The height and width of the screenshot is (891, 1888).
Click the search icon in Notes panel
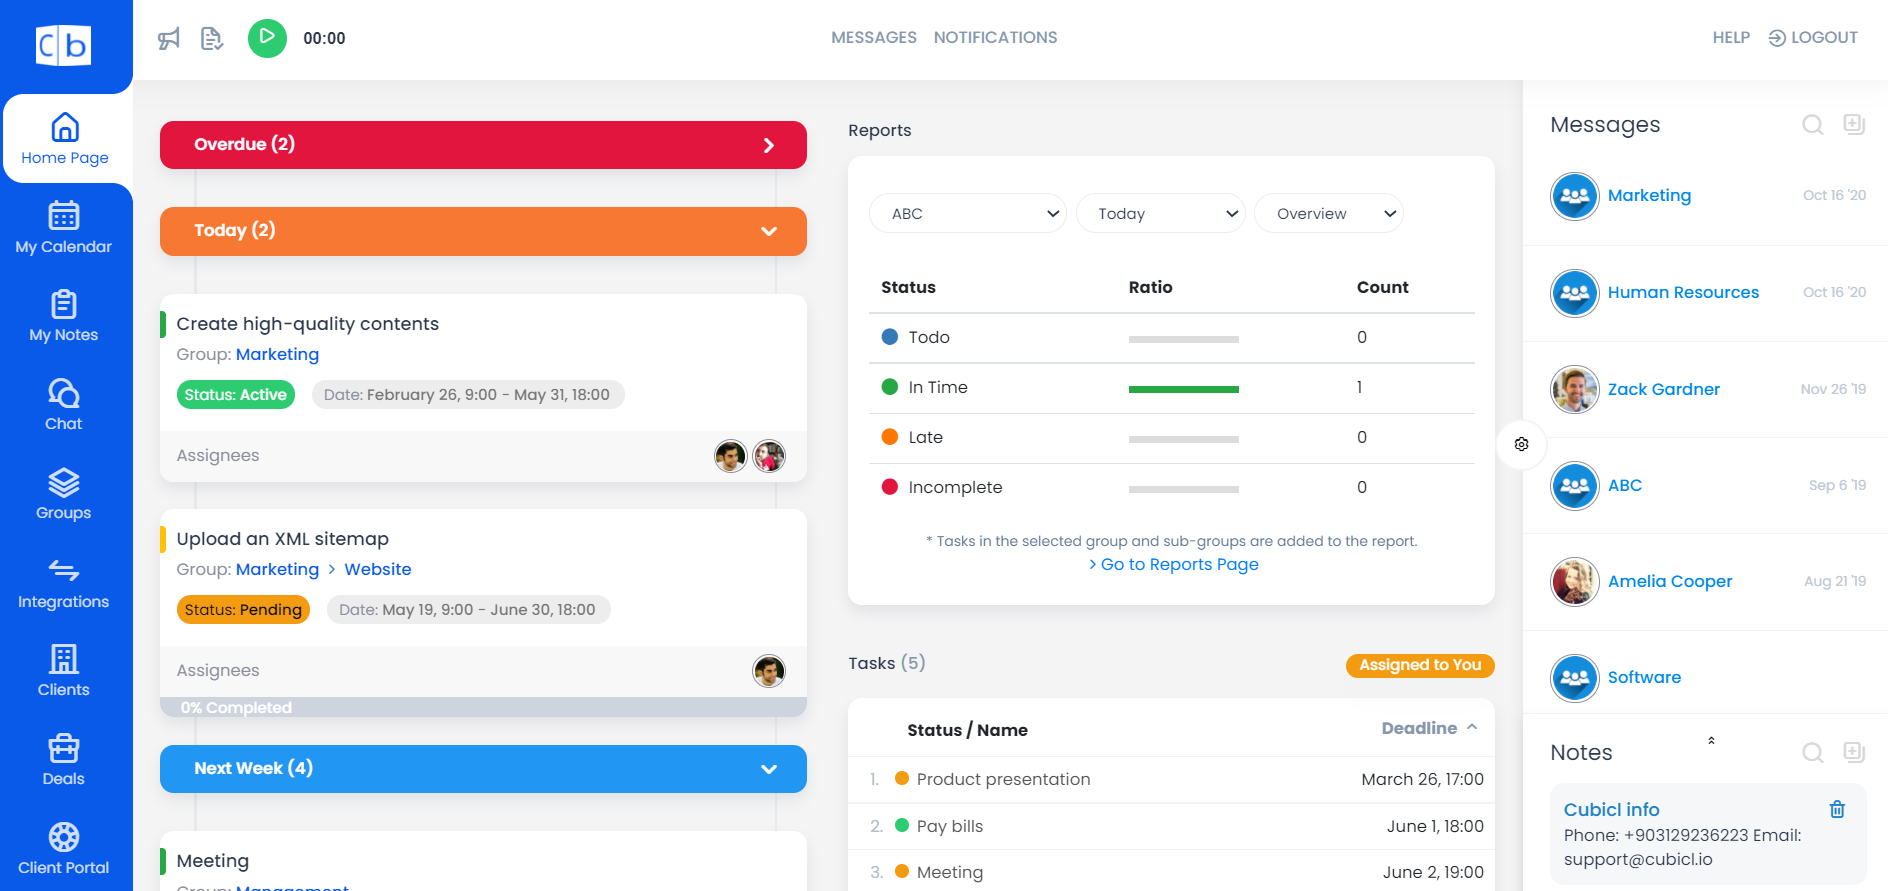tap(1813, 753)
